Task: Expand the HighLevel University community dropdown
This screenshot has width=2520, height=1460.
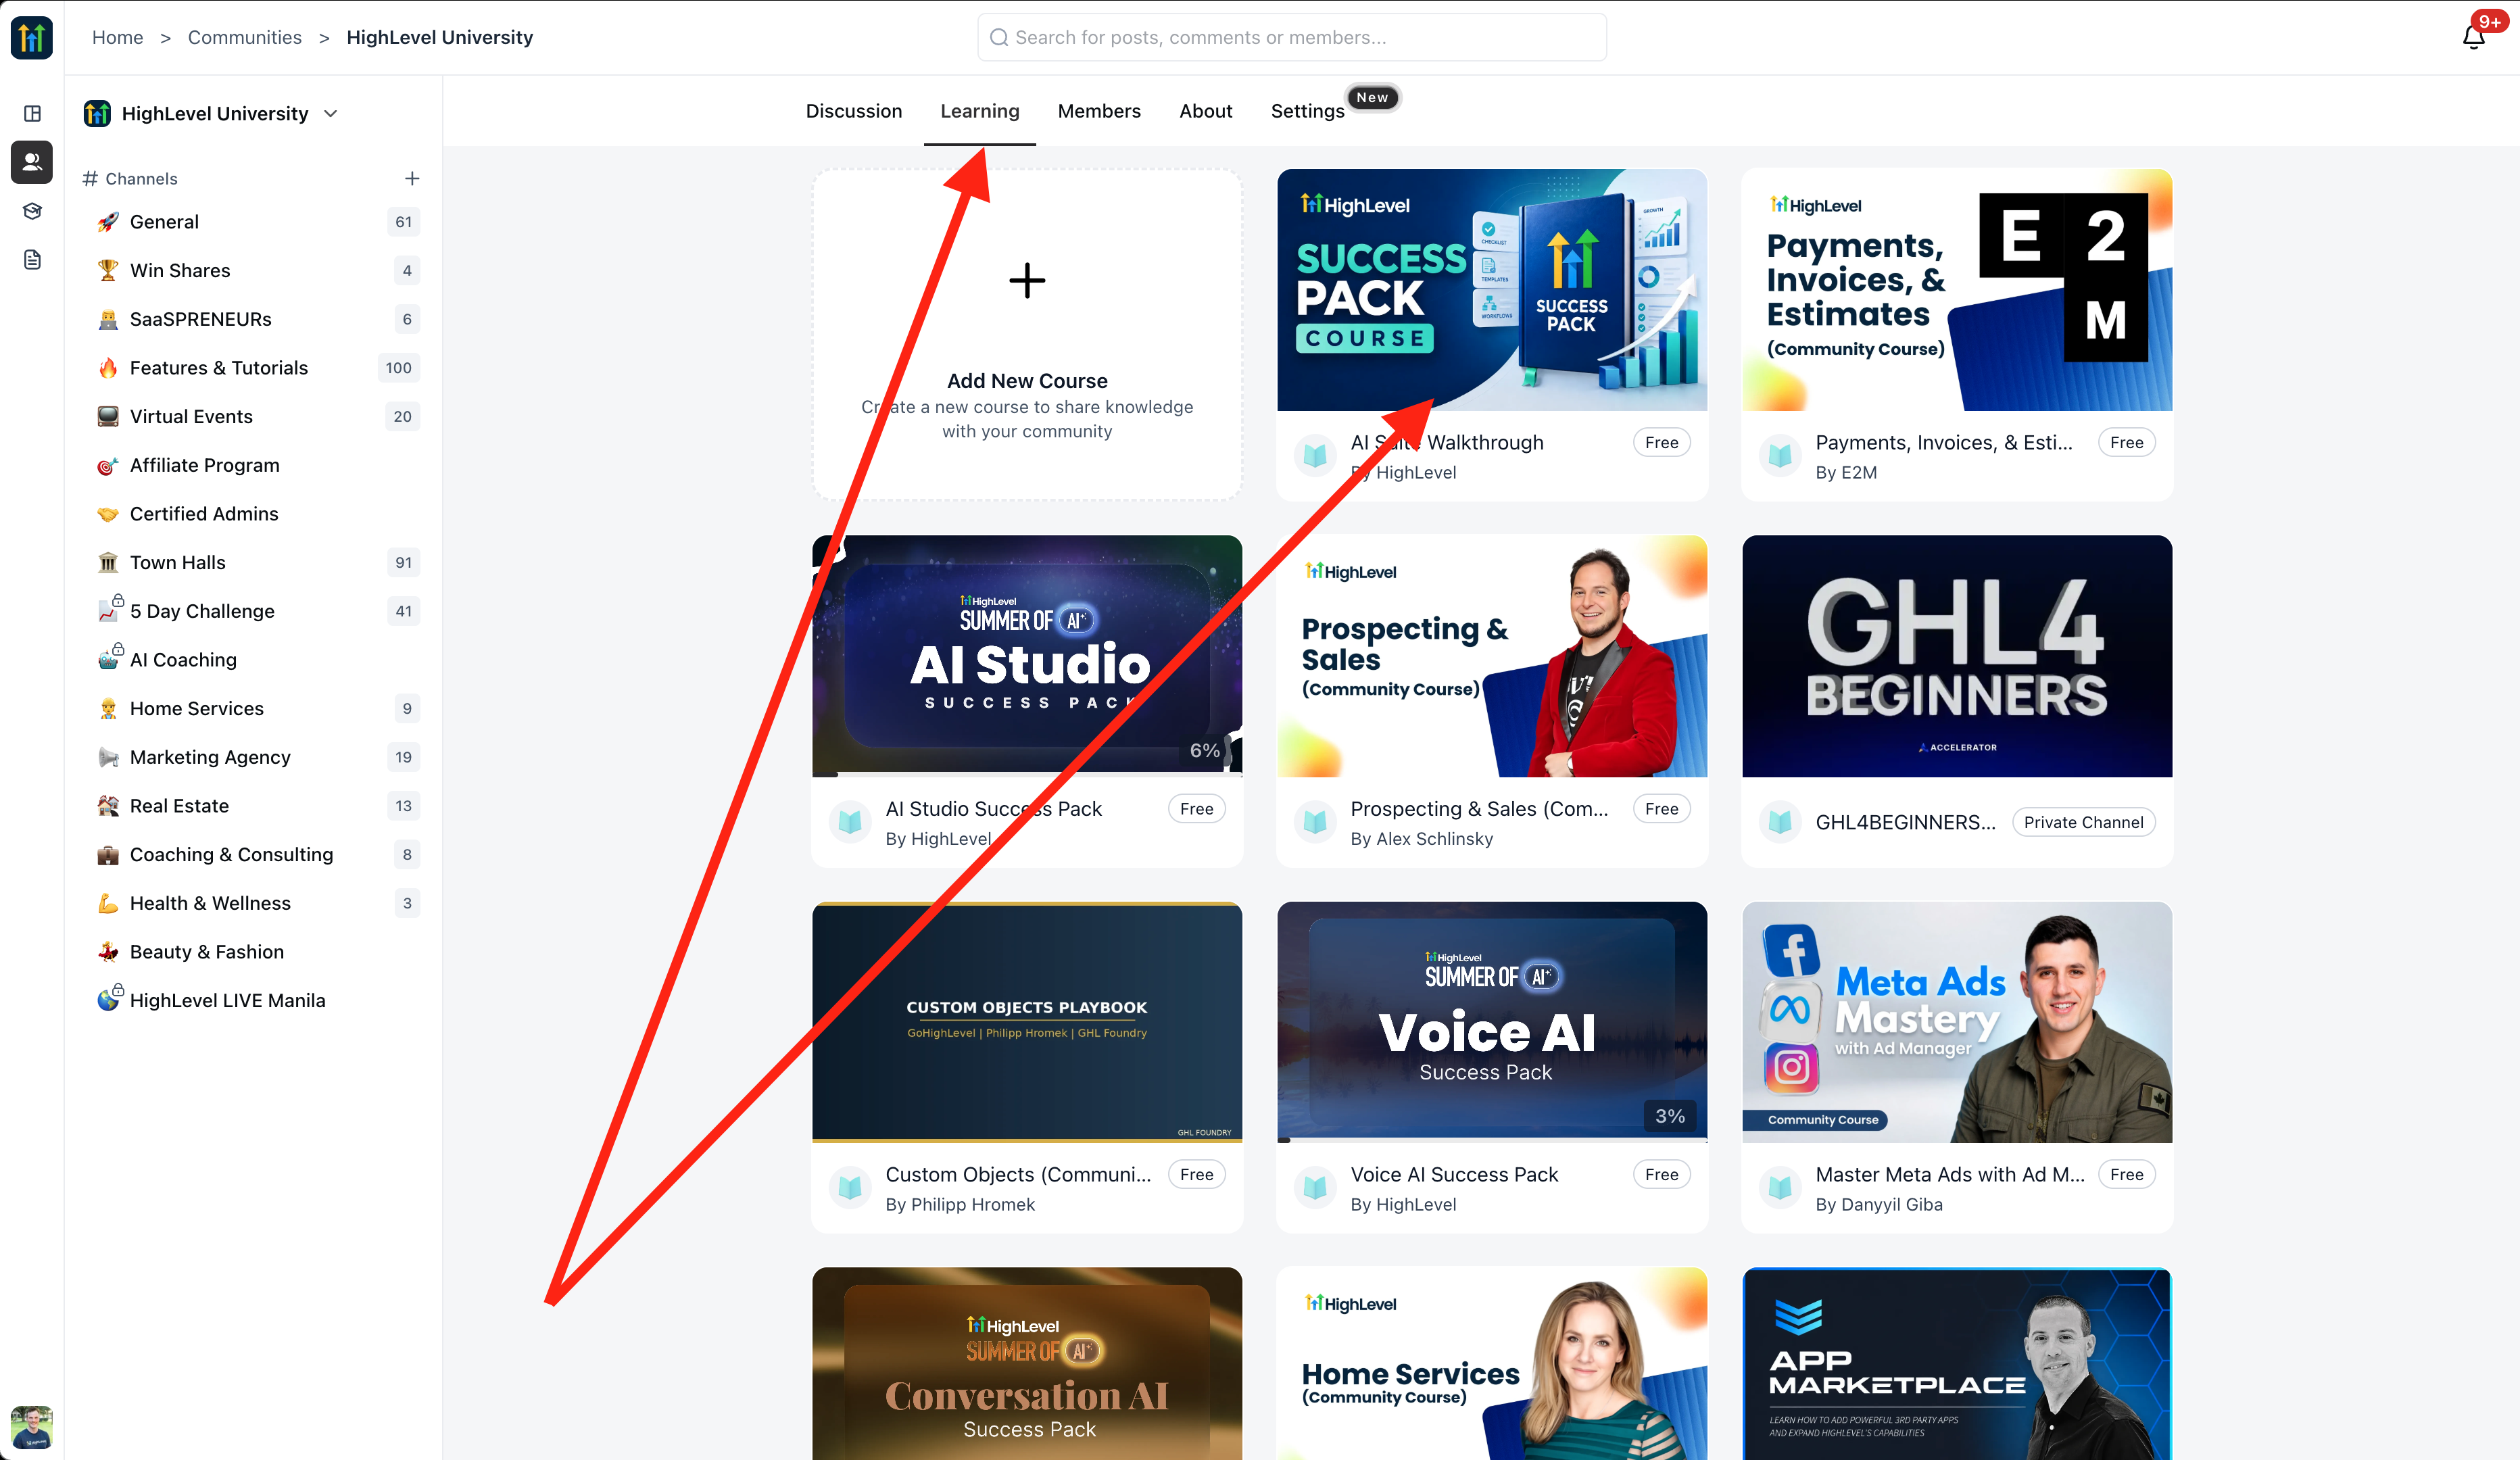Action: [x=331, y=114]
